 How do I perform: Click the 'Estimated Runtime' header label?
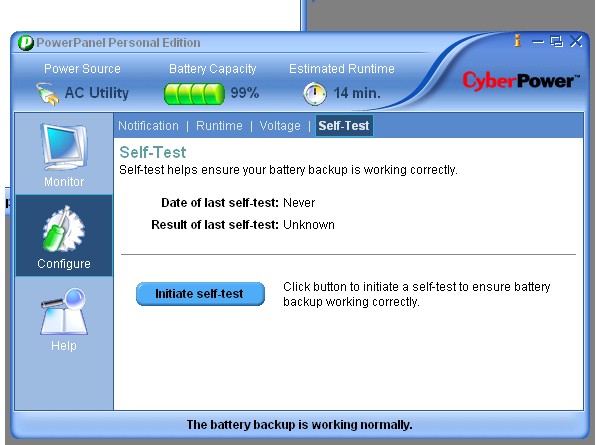342,69
